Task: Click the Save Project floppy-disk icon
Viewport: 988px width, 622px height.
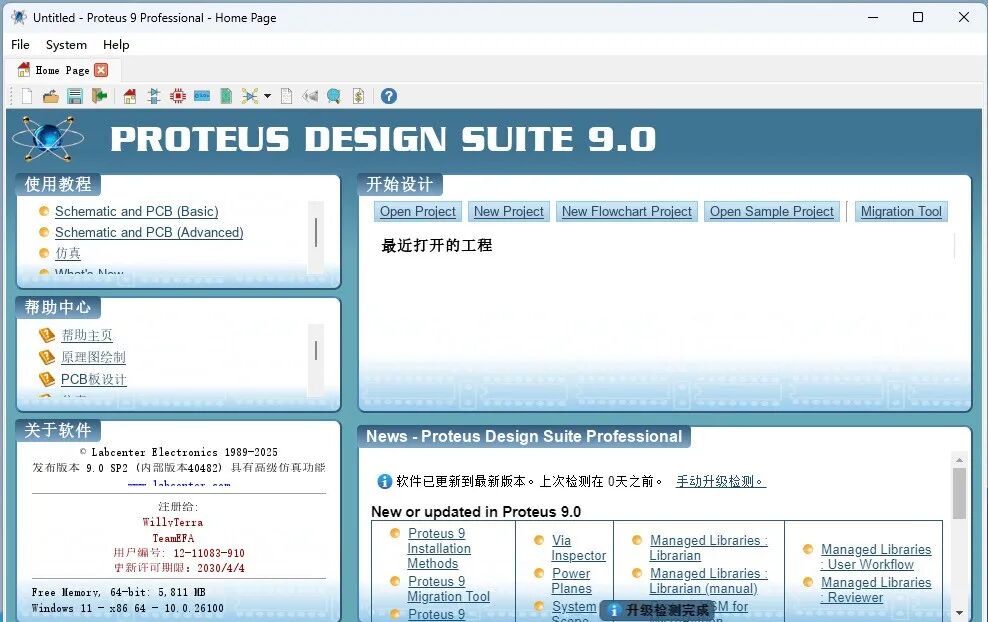Action: [75, 96]
